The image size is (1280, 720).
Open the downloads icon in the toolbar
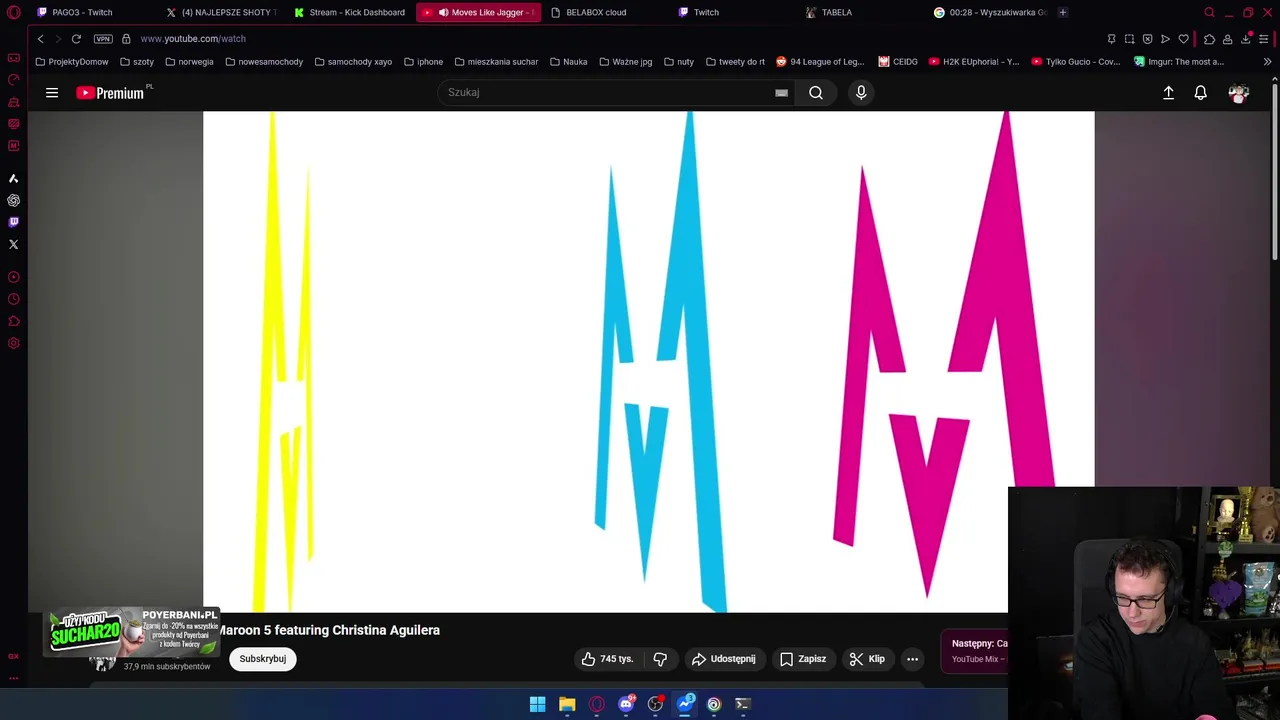(1246, 39)
